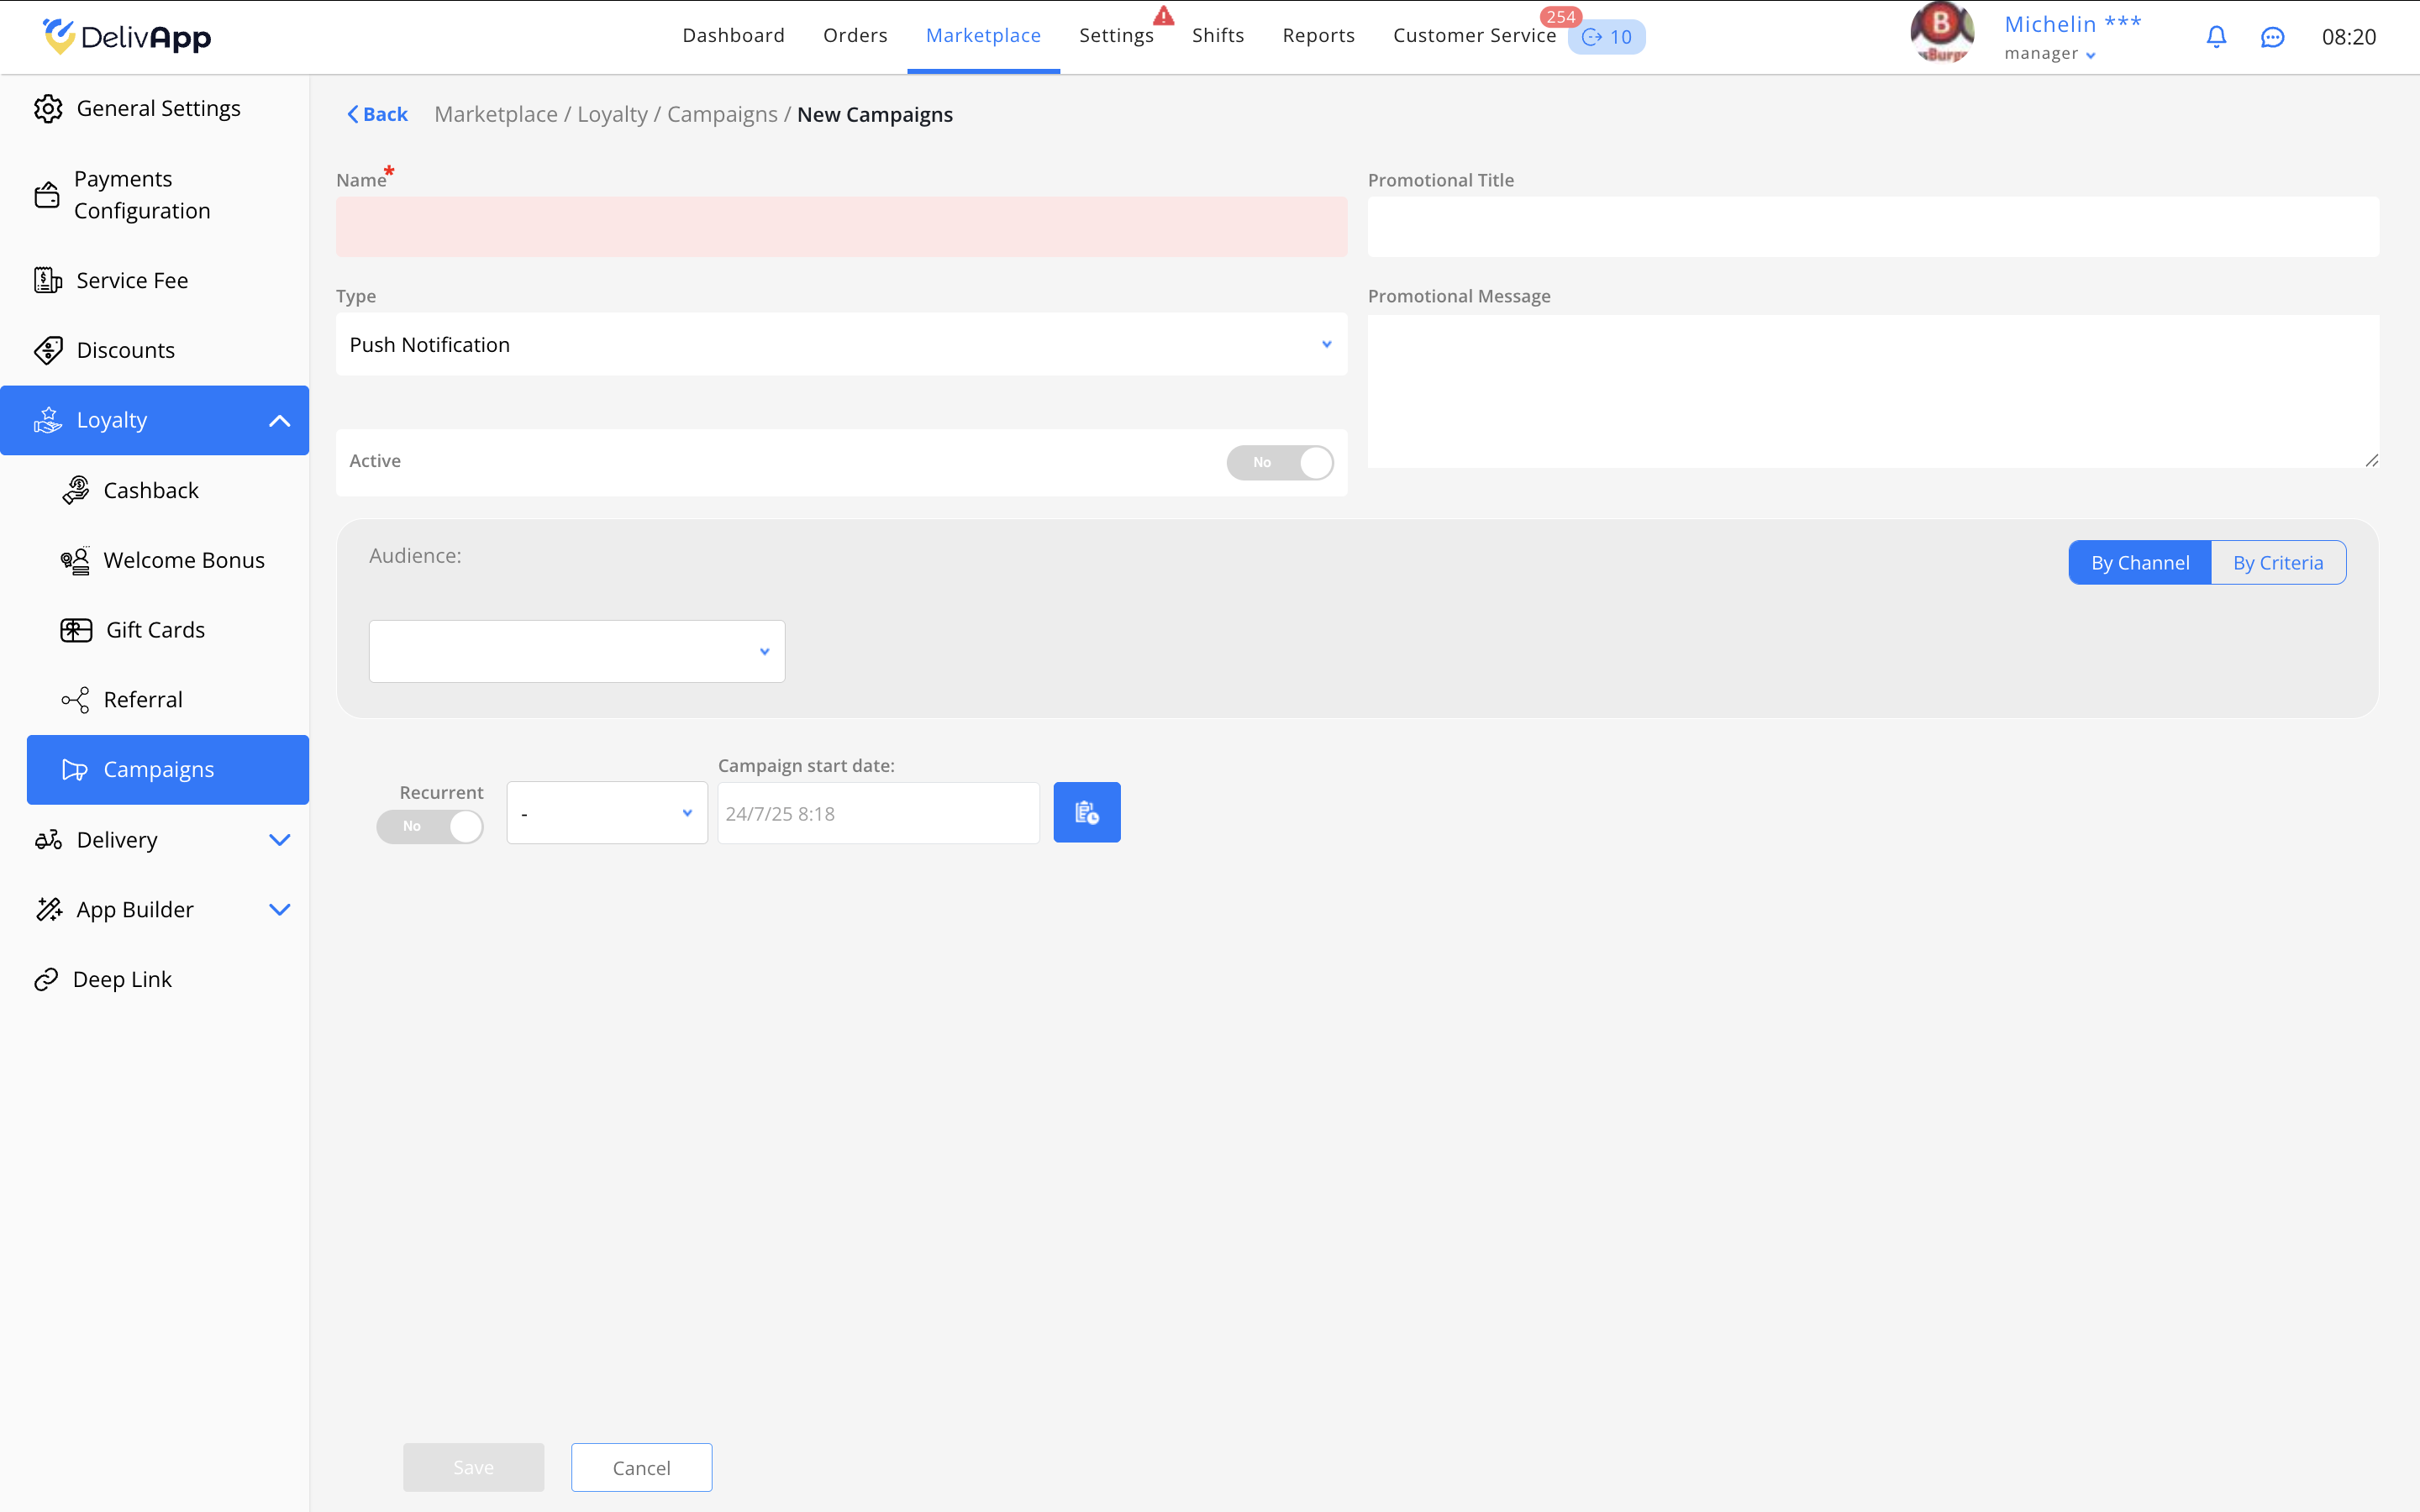
Task: Click the Cancel button
Action: click(x=641, y=1467)
